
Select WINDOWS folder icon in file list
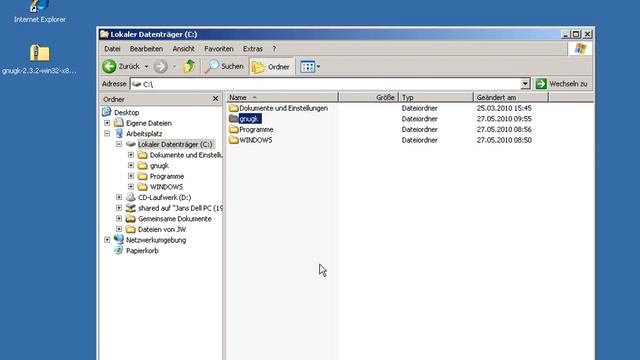click(x=233, y=140)
